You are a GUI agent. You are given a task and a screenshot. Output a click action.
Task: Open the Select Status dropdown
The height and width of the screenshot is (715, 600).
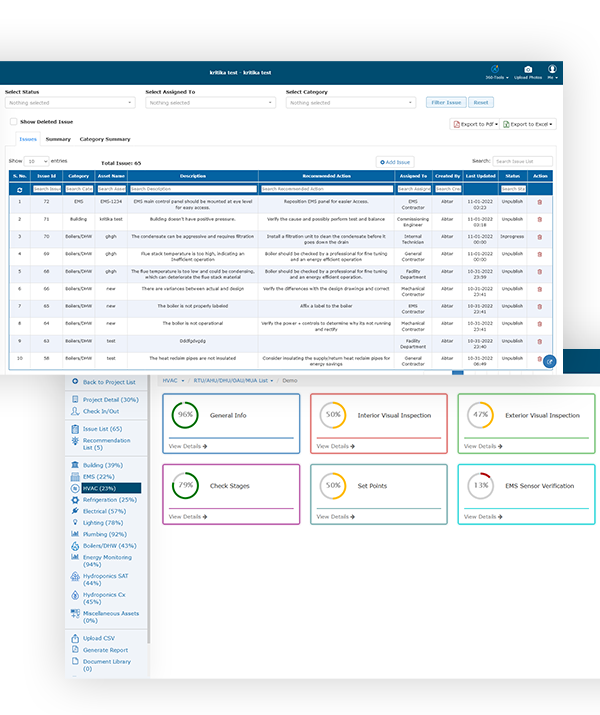pyautogui.click(x=70, y=103)
